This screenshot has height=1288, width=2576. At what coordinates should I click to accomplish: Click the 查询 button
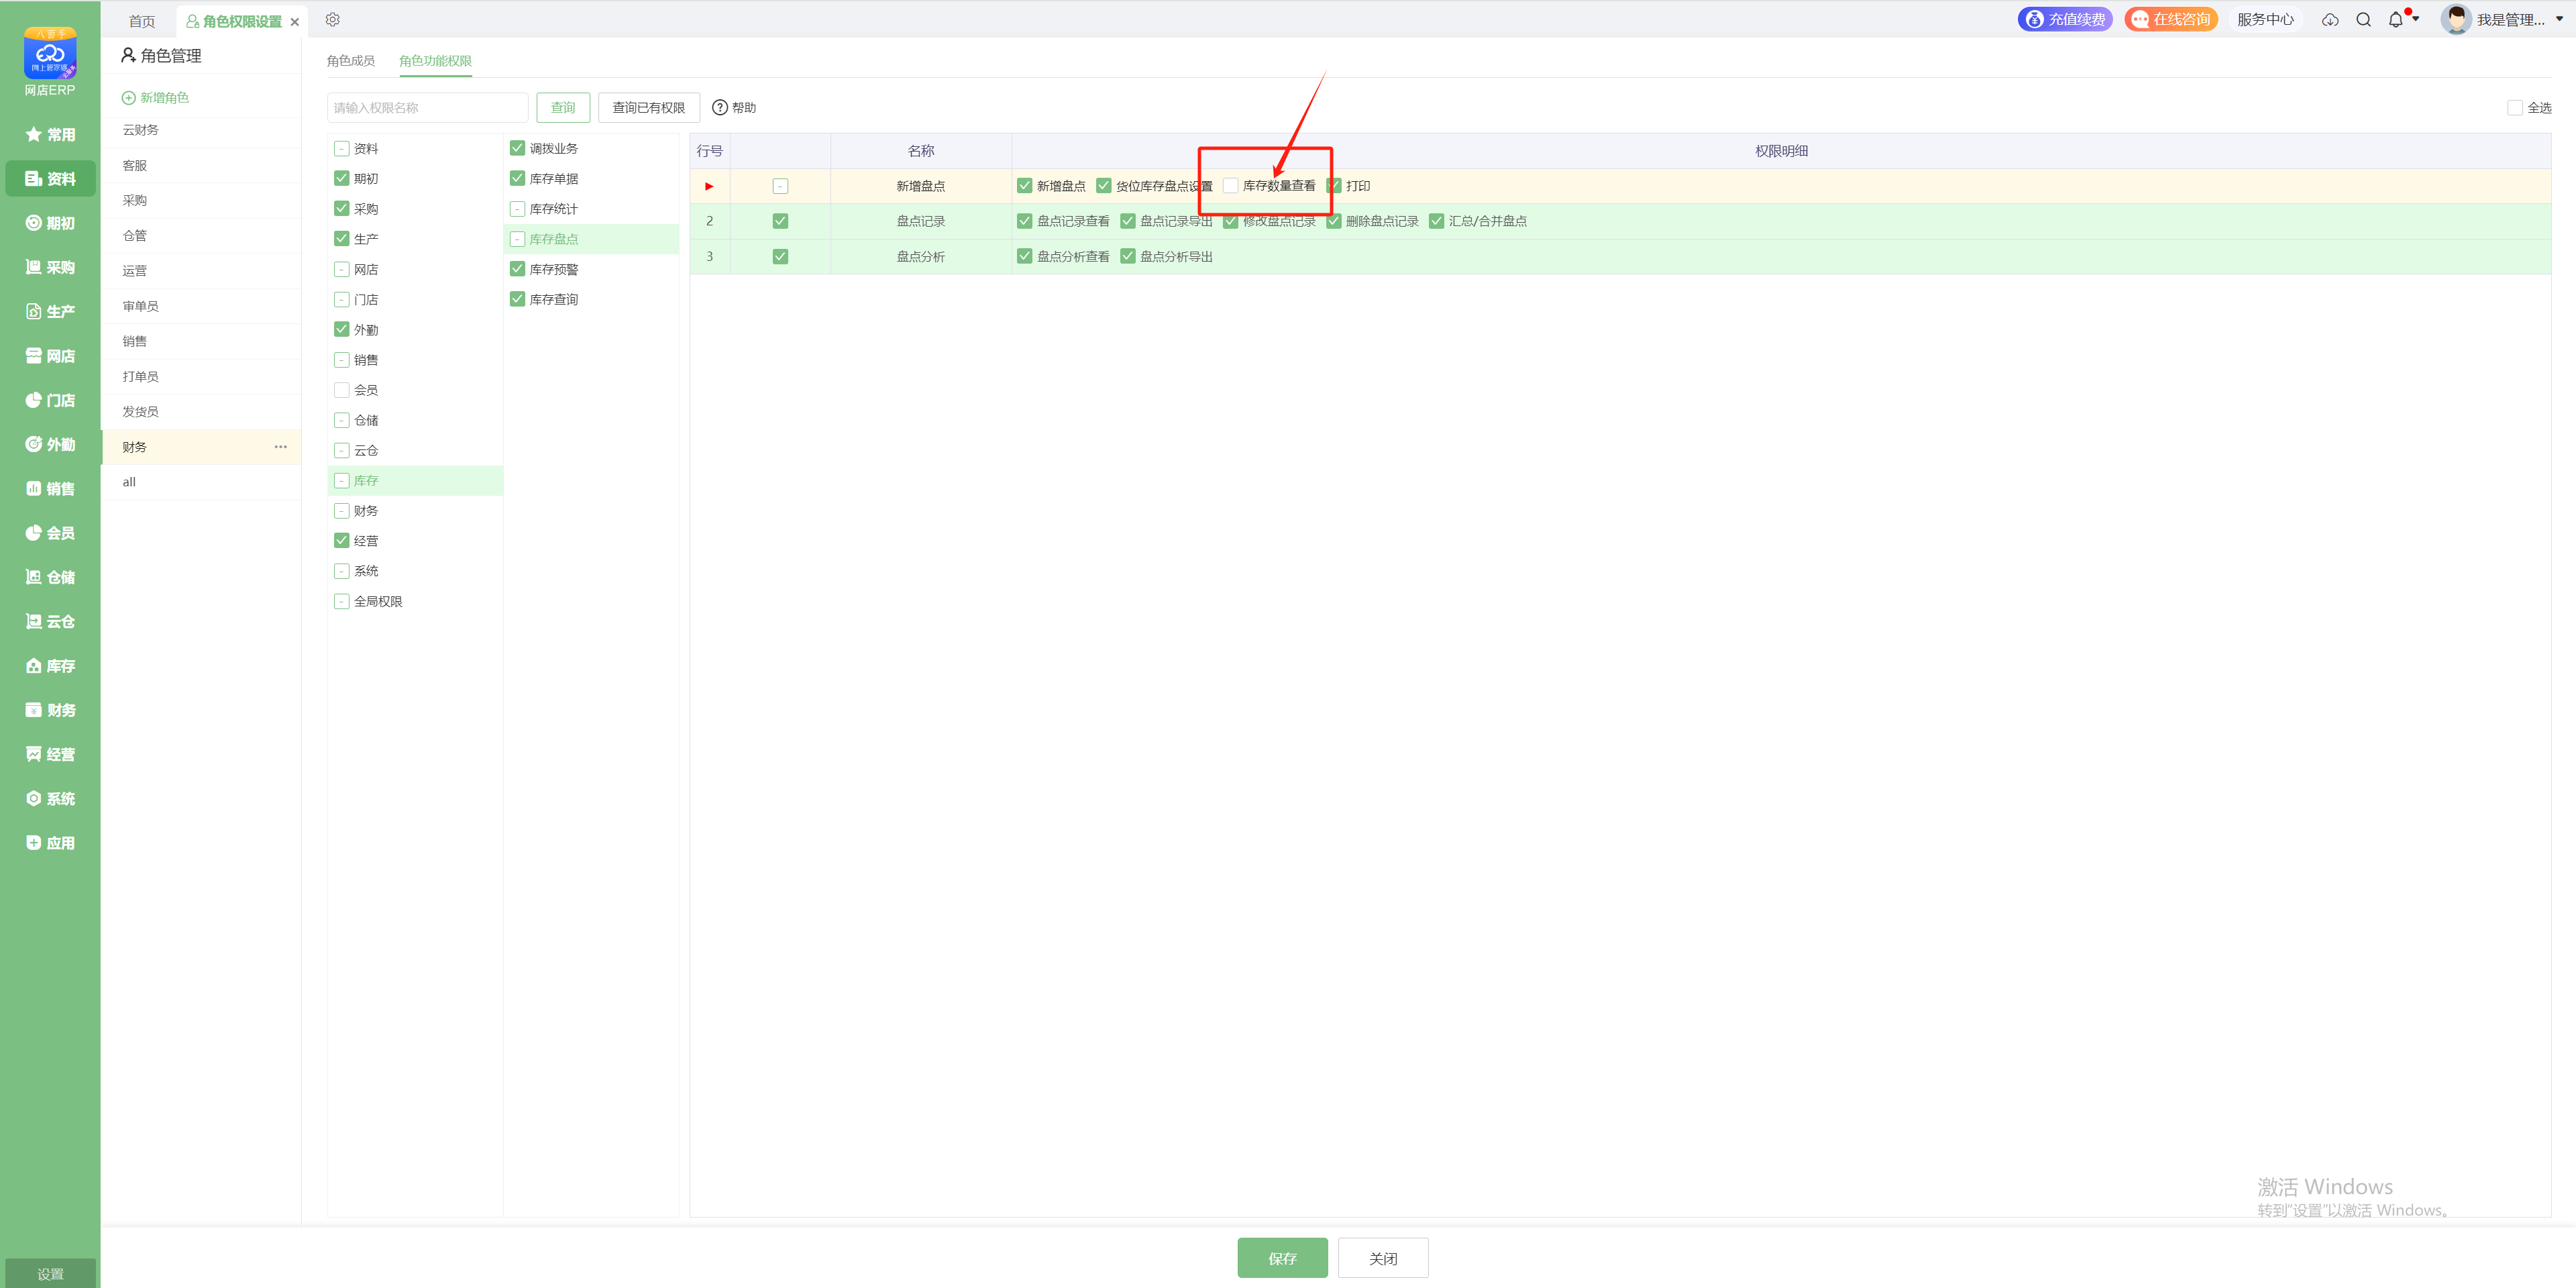[x=563, y=107]
